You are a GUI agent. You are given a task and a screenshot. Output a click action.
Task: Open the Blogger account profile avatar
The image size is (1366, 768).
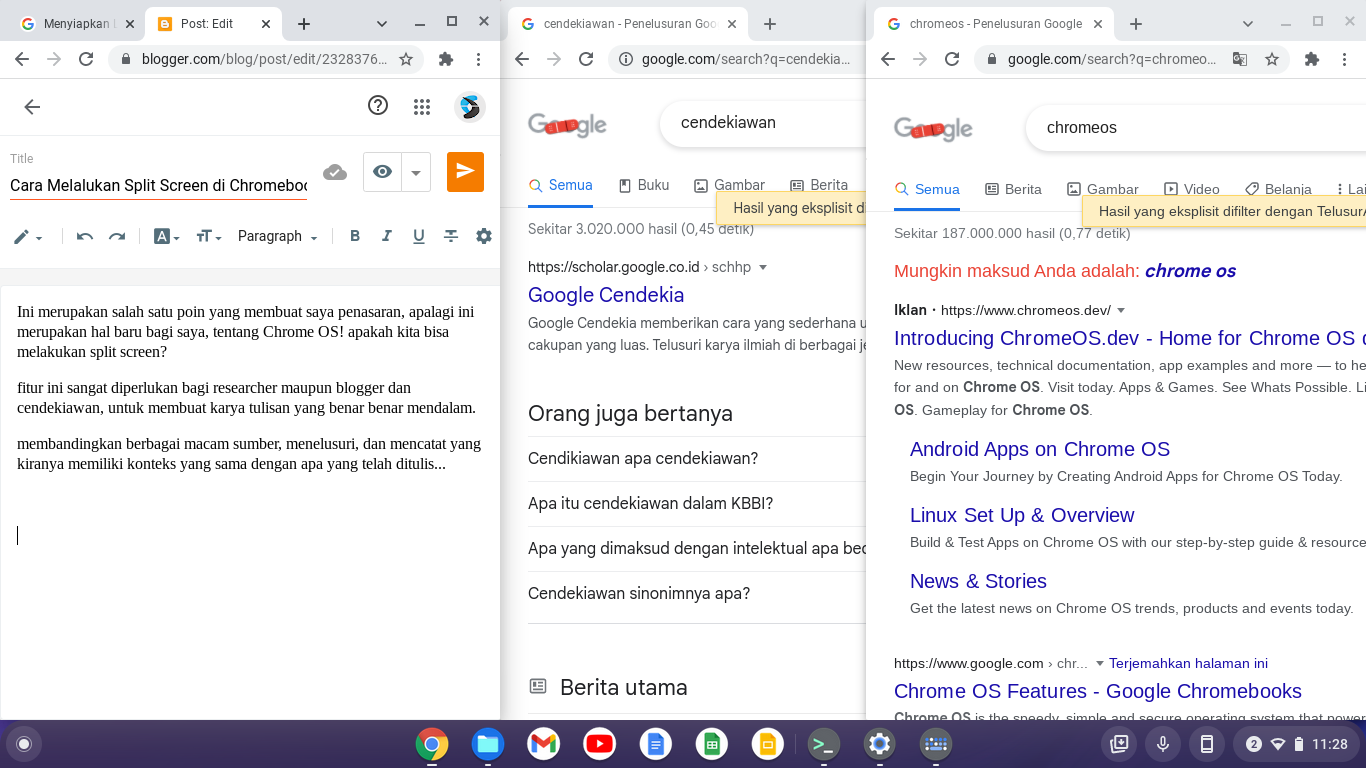tap(470, 107)
